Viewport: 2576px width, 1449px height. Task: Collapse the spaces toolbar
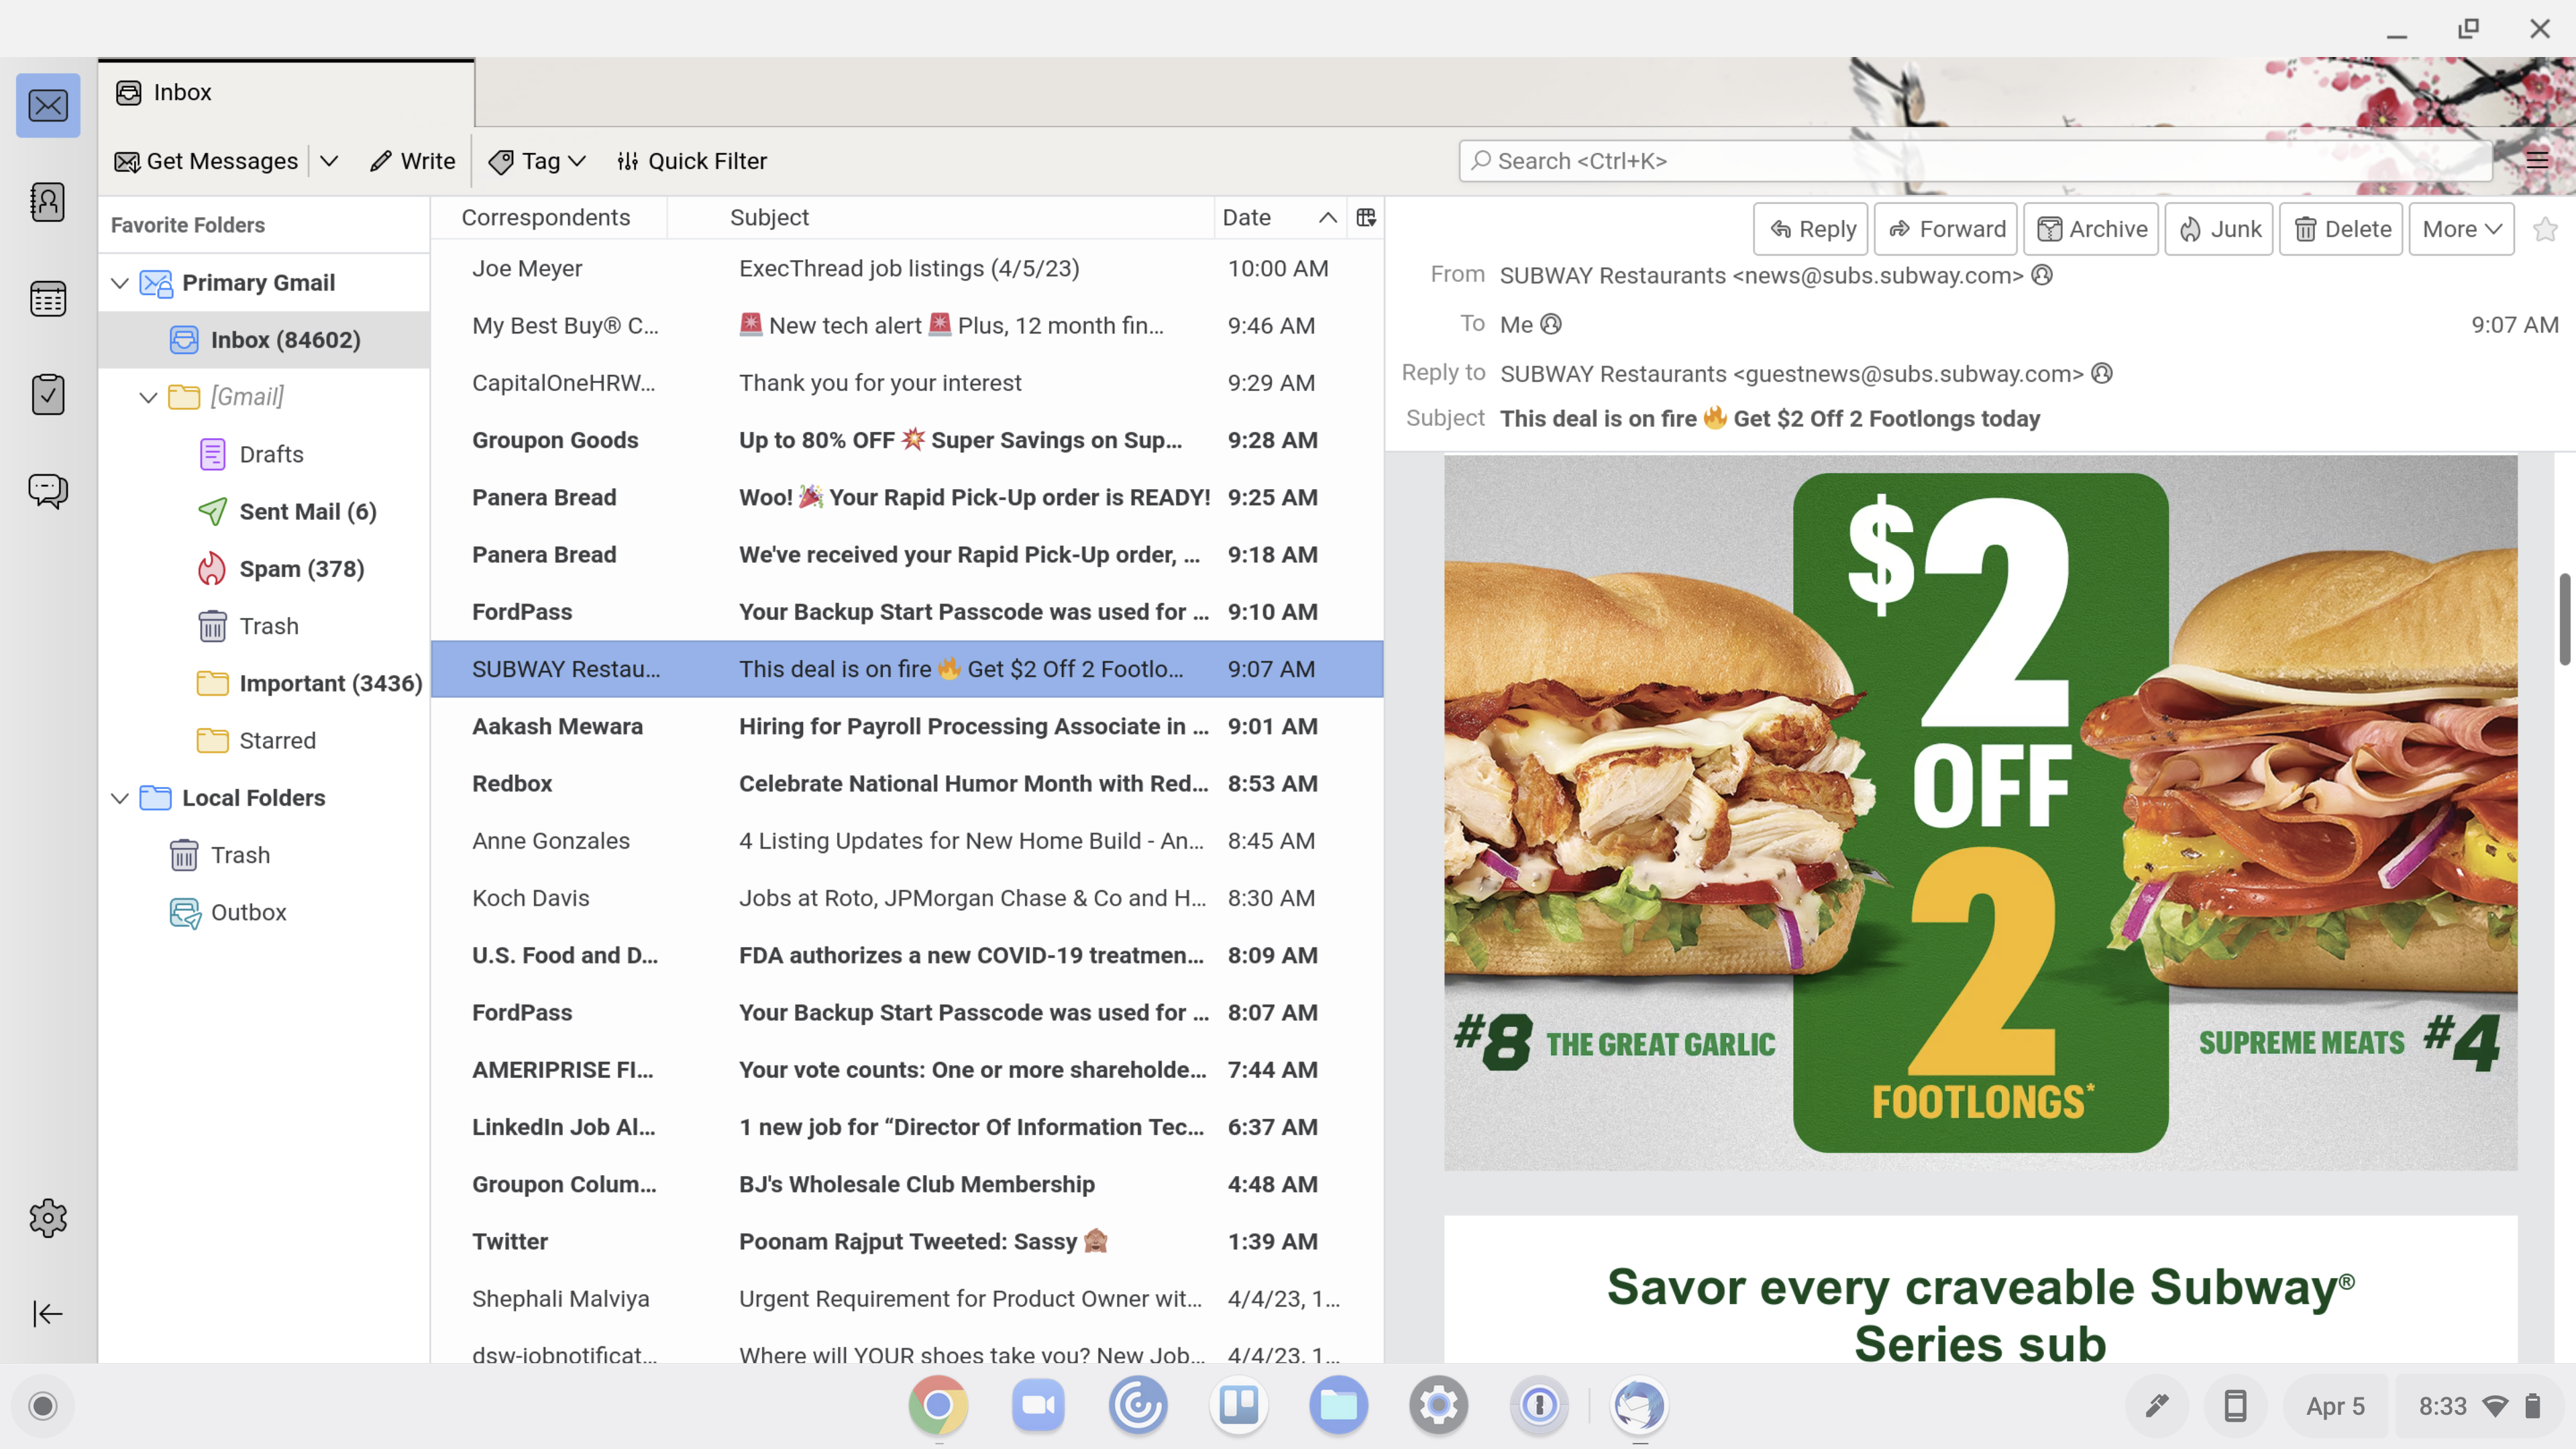(48, 1313)
